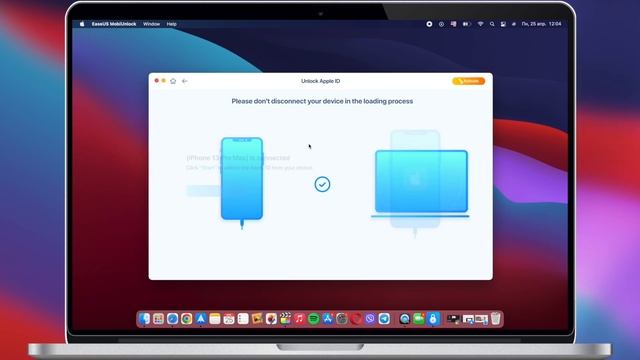Launch Google Chrome from the Dock
Viewport: 640px width, 360px height.
pyautogui.click(x=187, y=319)
